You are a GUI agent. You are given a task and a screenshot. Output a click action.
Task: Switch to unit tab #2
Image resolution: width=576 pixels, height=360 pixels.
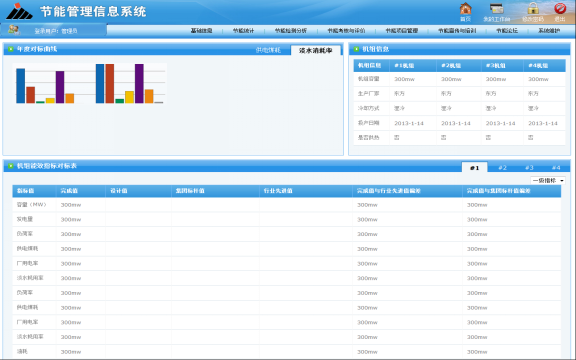point(502,168)
